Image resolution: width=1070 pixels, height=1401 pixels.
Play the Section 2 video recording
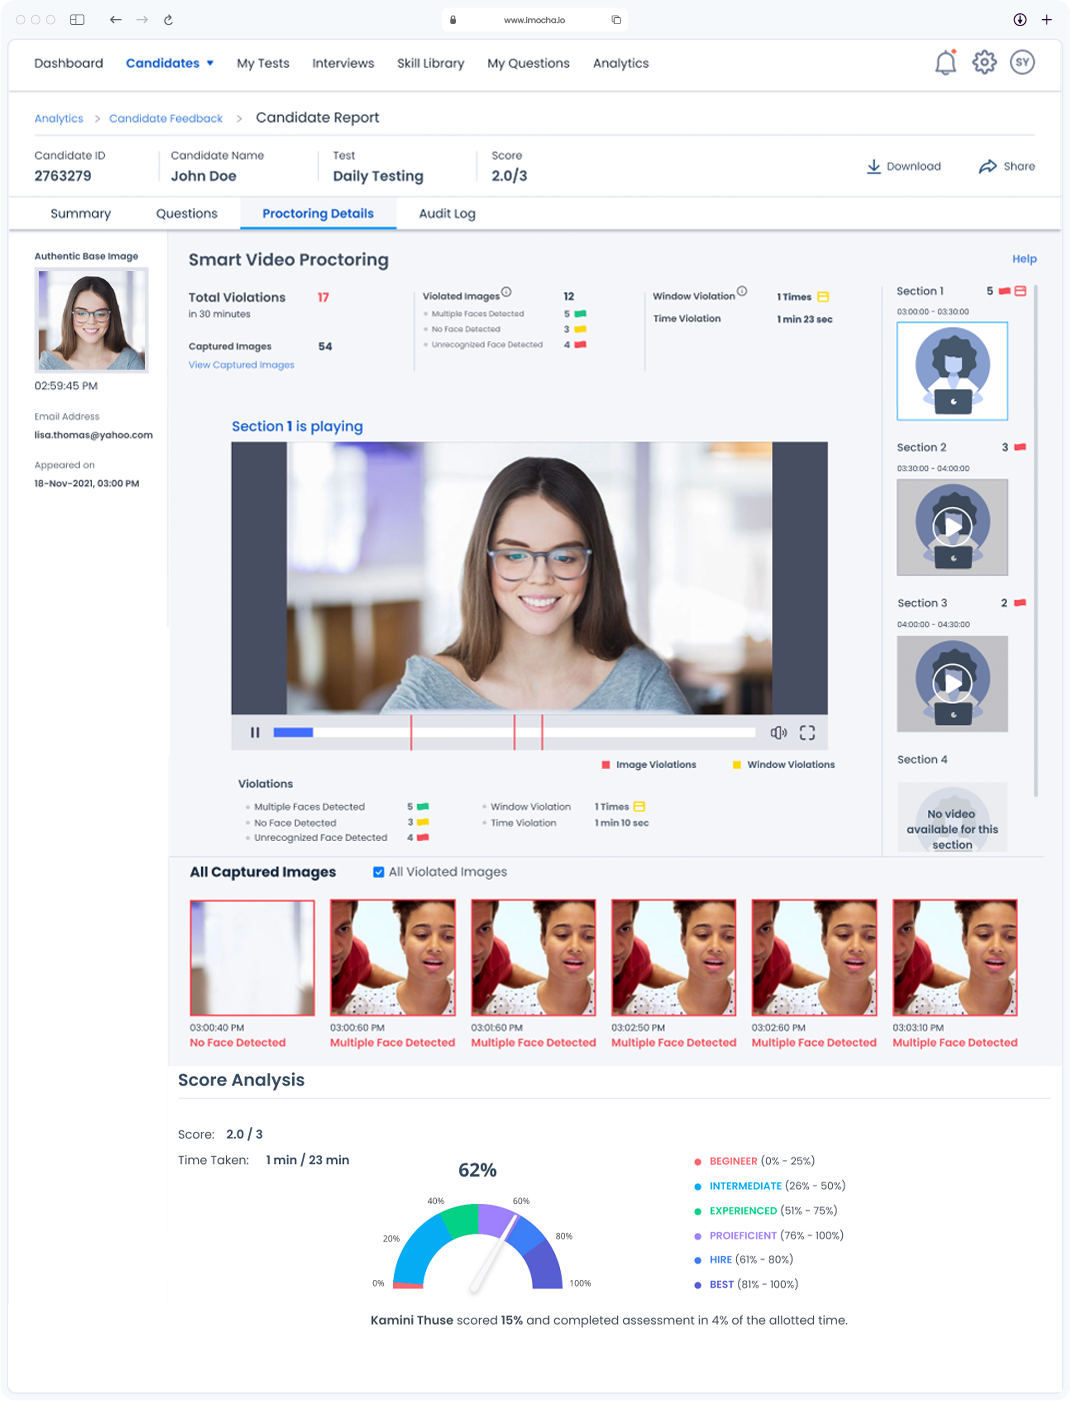click(952, 527)
